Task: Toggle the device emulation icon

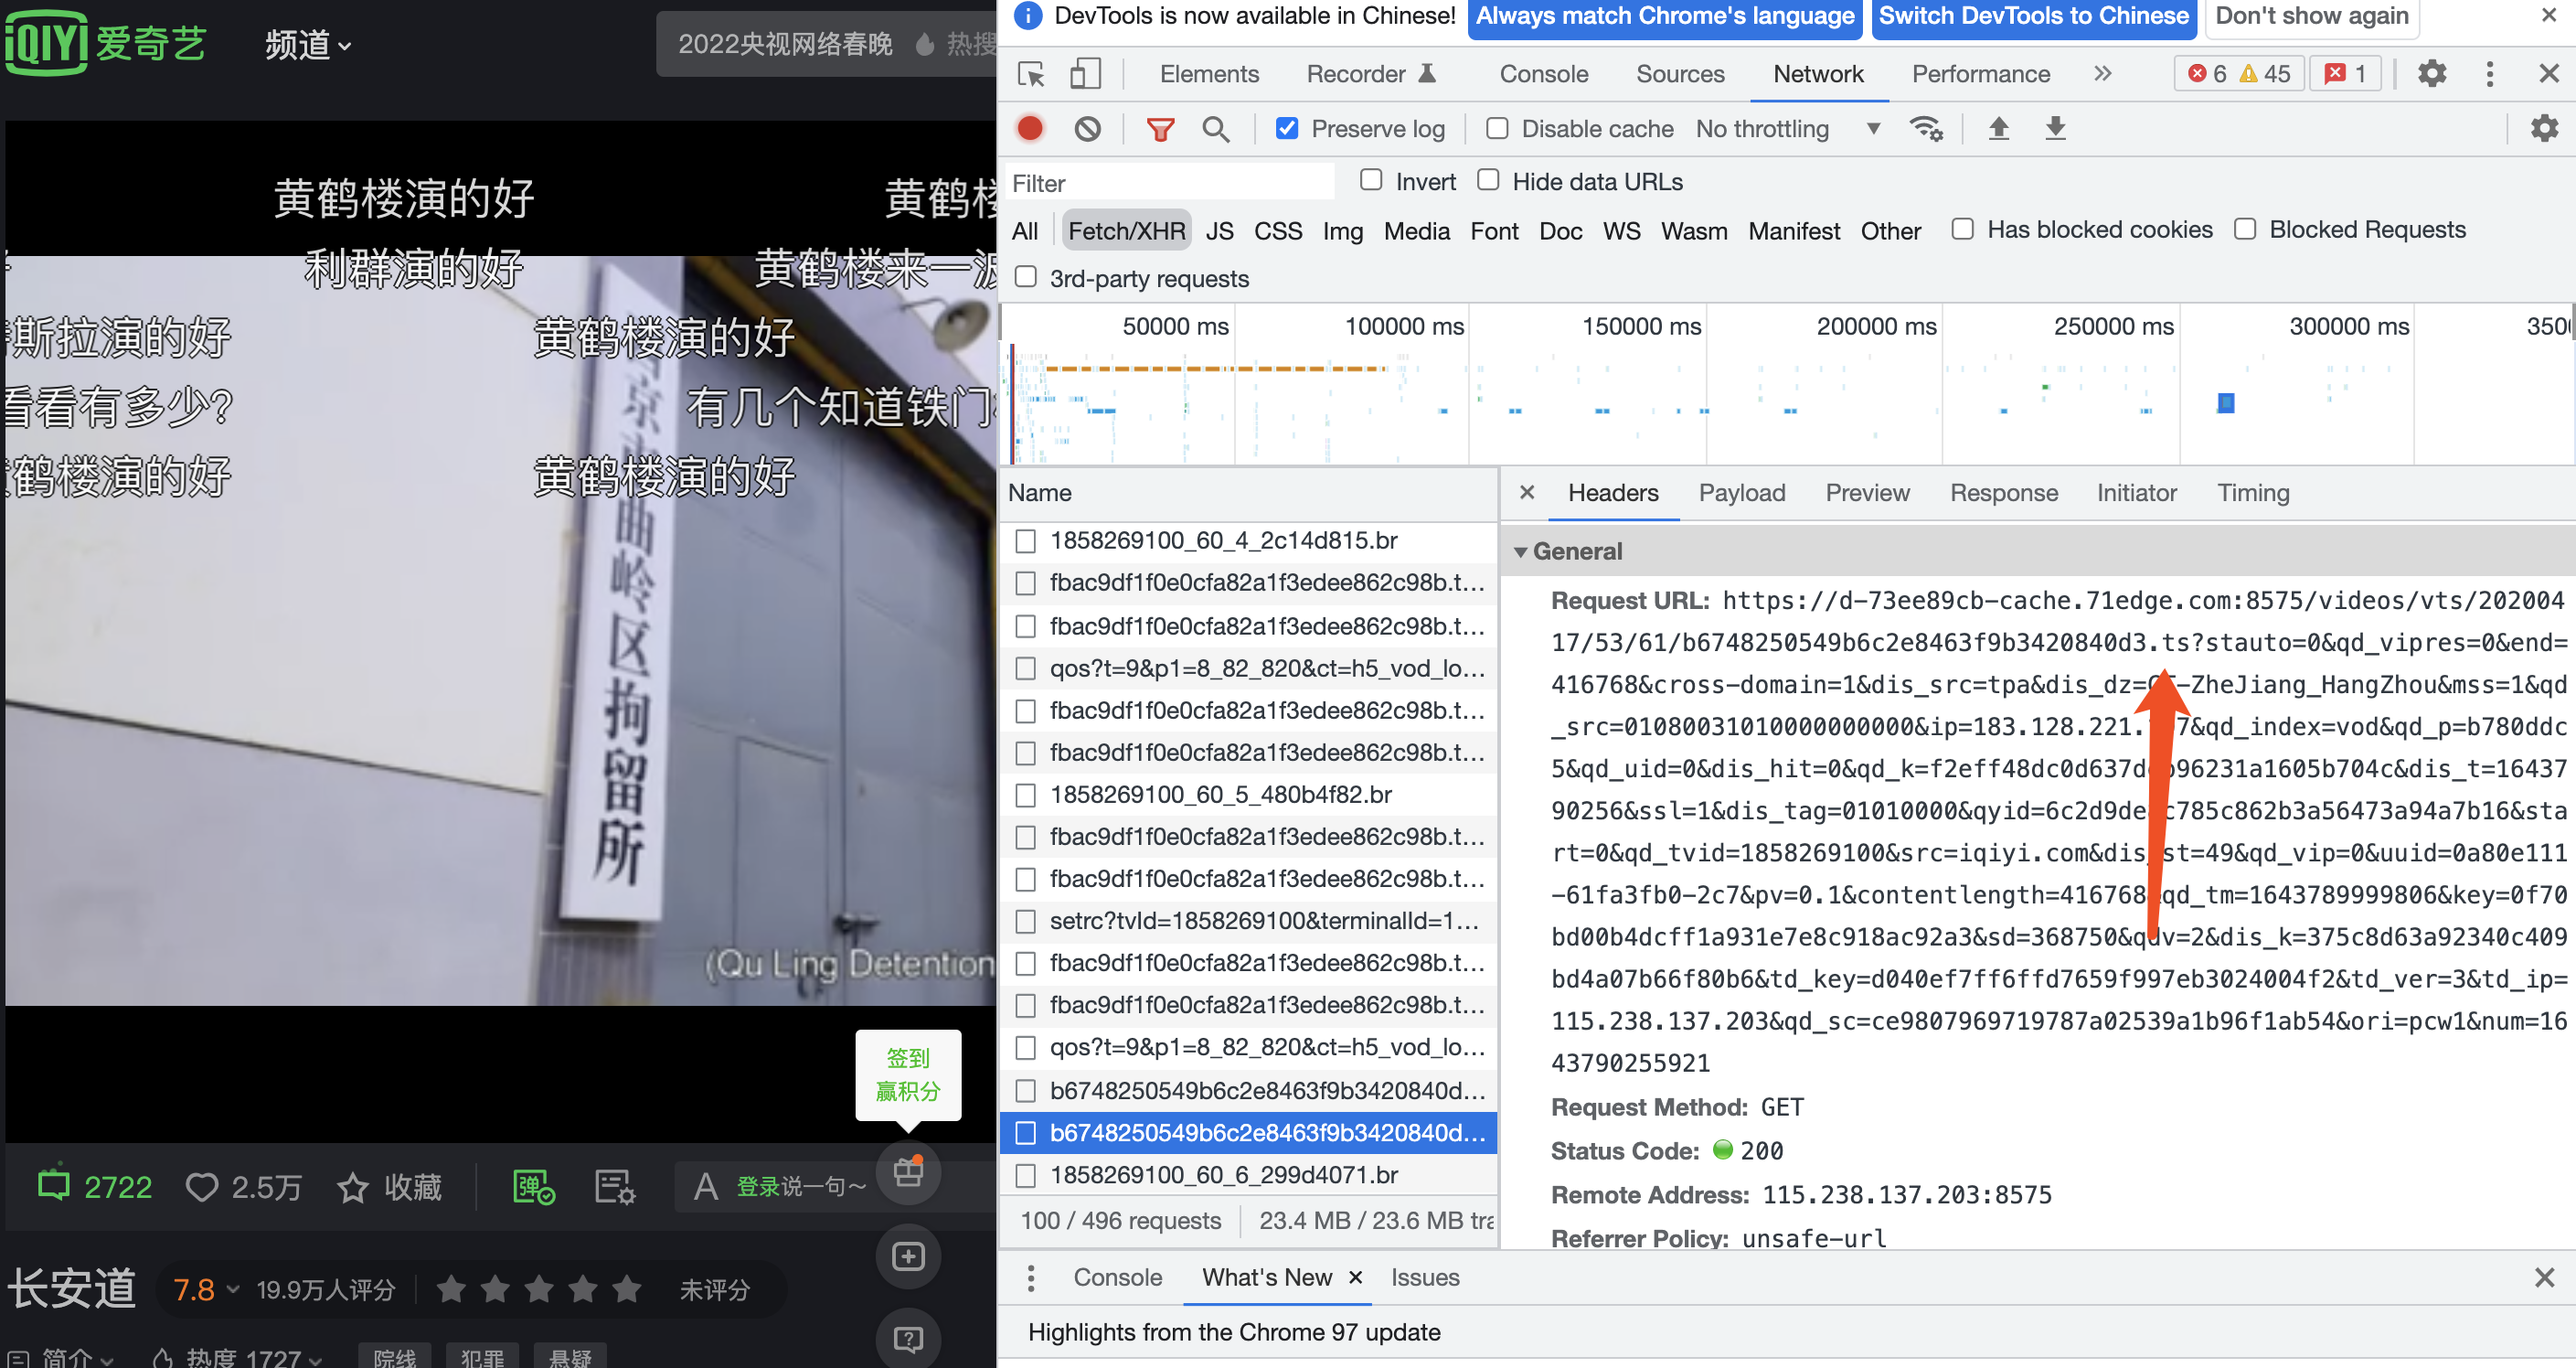Action: pos(1086,73)
